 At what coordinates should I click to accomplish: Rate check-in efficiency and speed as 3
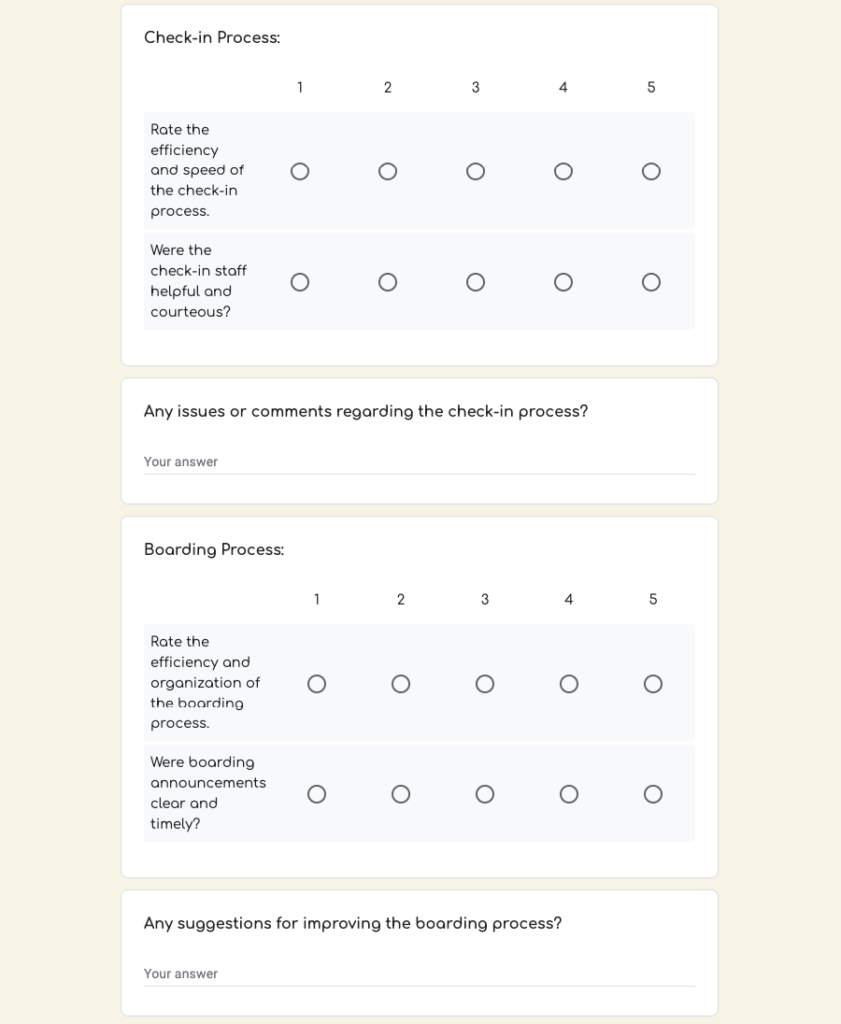coord(476,172)
